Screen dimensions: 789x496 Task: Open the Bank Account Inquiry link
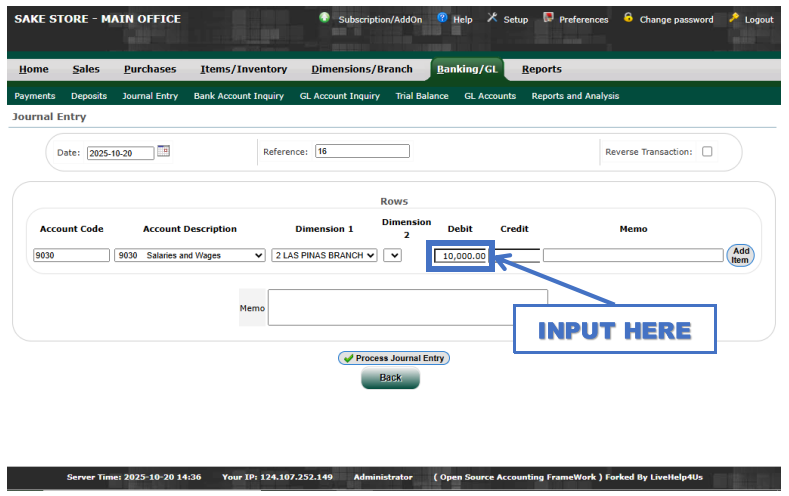[239, 96]
